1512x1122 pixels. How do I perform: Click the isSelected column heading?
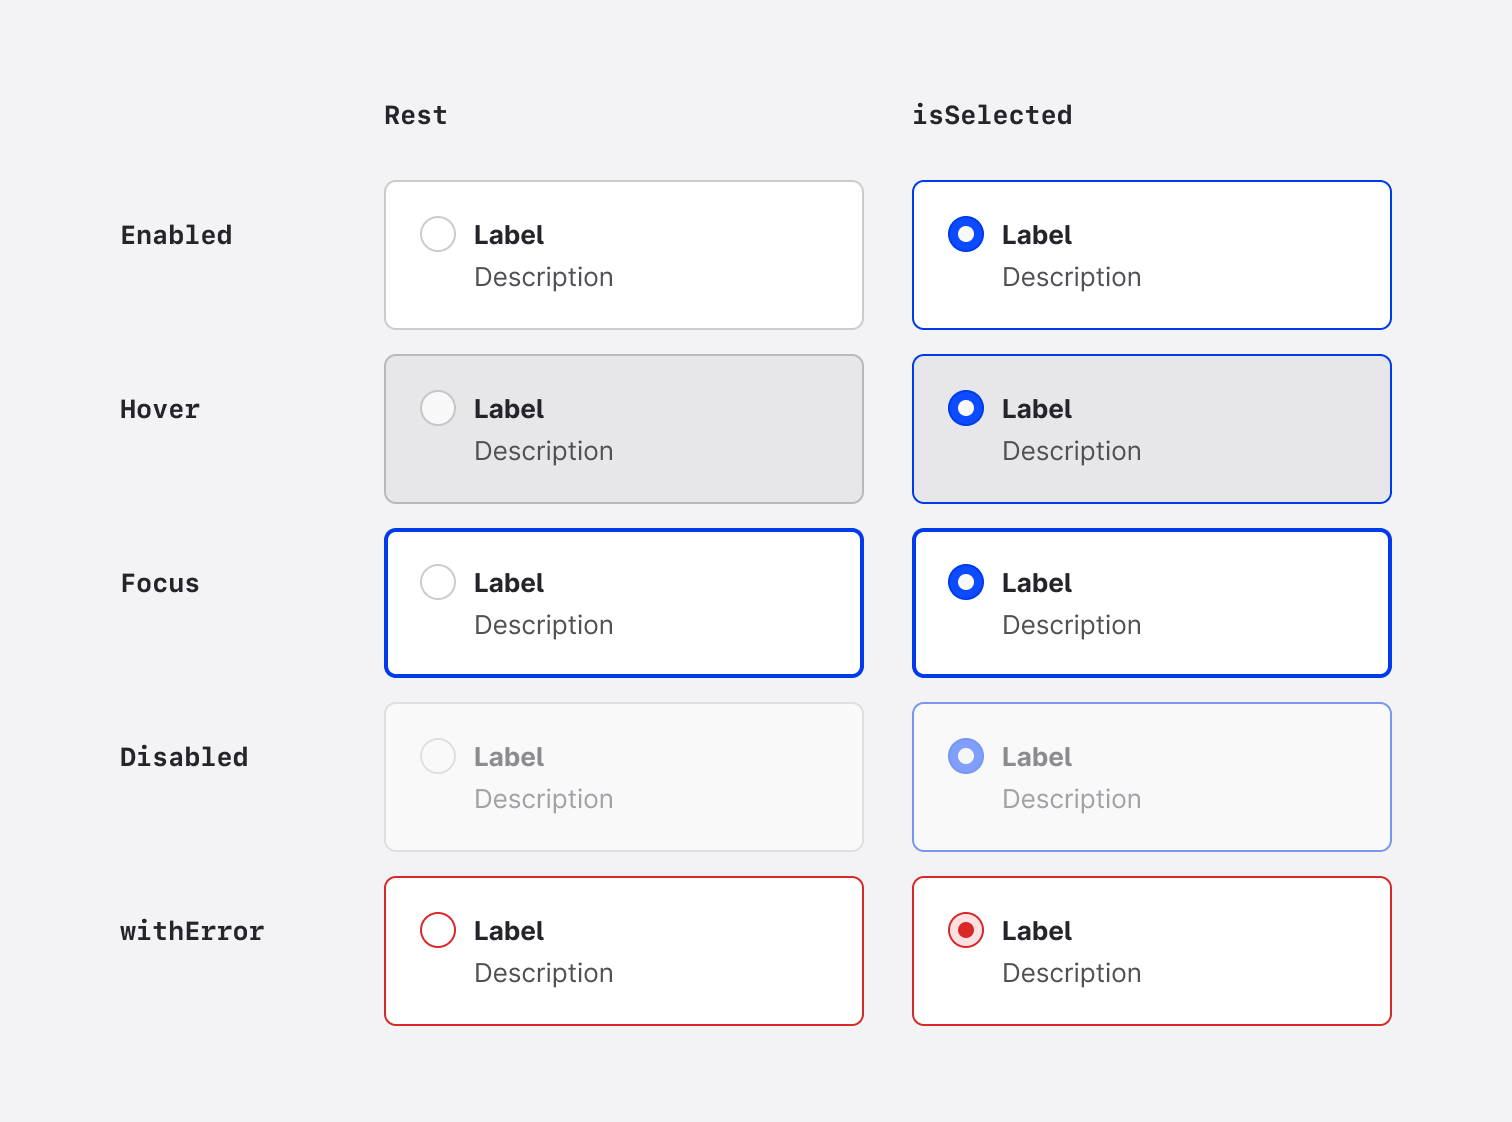(x=991, y=116)
